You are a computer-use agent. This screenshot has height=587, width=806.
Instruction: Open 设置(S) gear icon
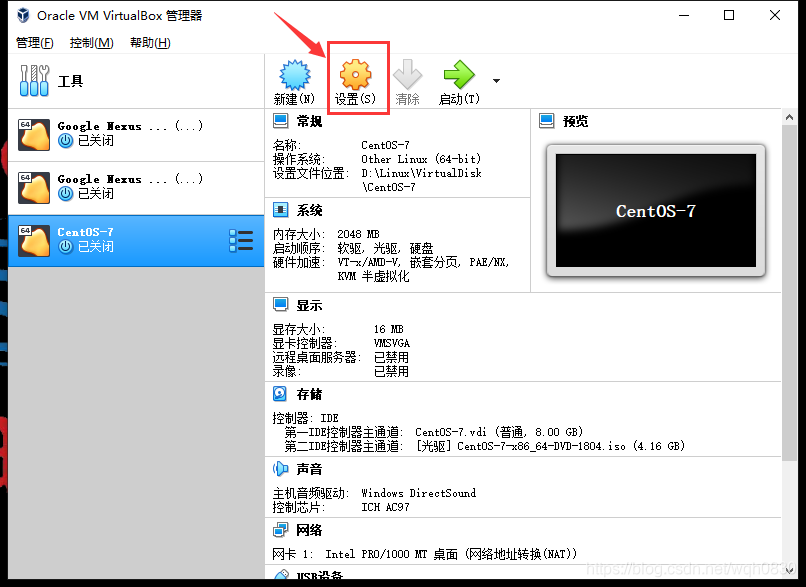[355, 75]
